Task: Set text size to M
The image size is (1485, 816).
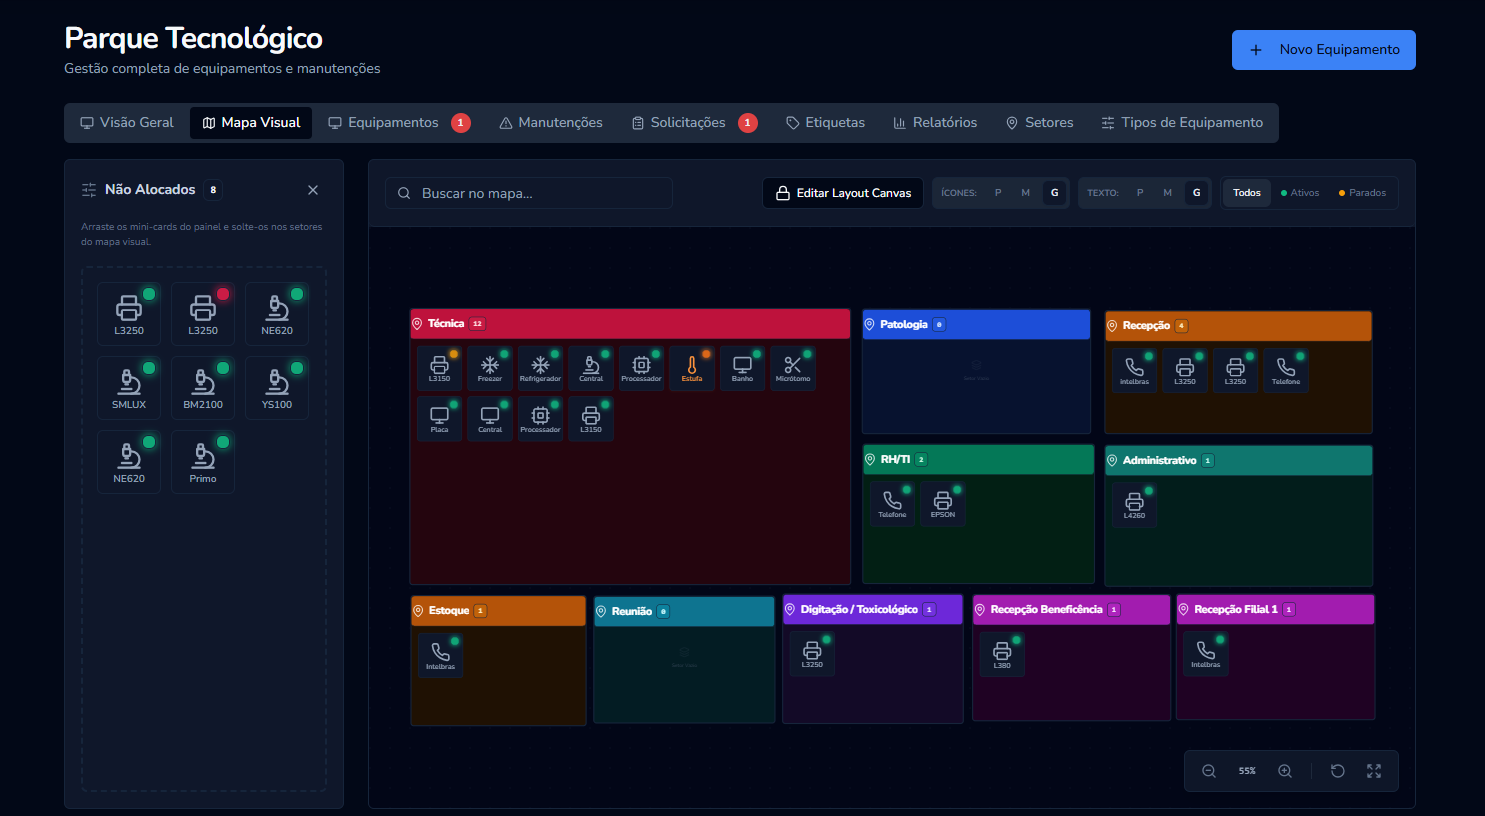Action: [x=1168, y=193]
